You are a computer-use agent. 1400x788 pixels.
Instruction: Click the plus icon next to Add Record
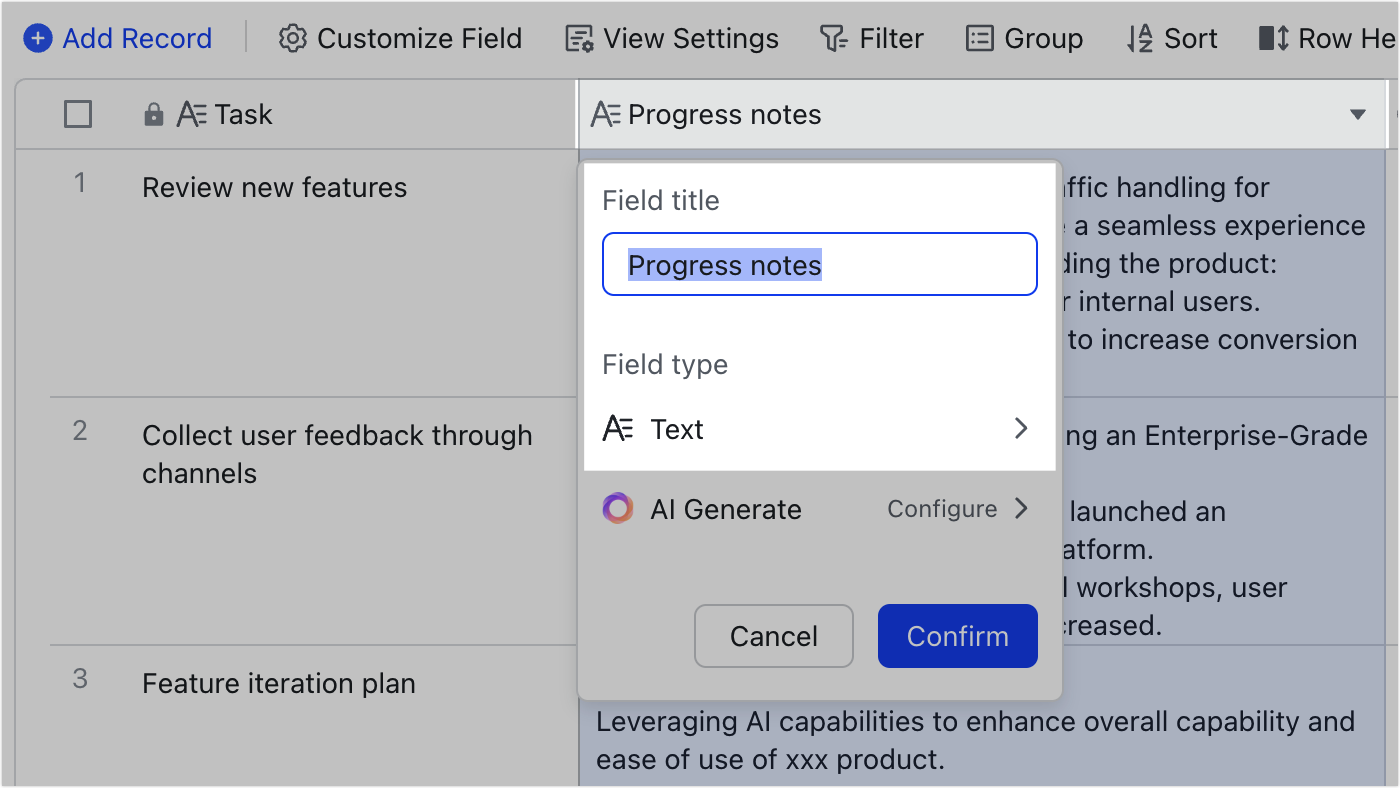click(x=38, y=38)
